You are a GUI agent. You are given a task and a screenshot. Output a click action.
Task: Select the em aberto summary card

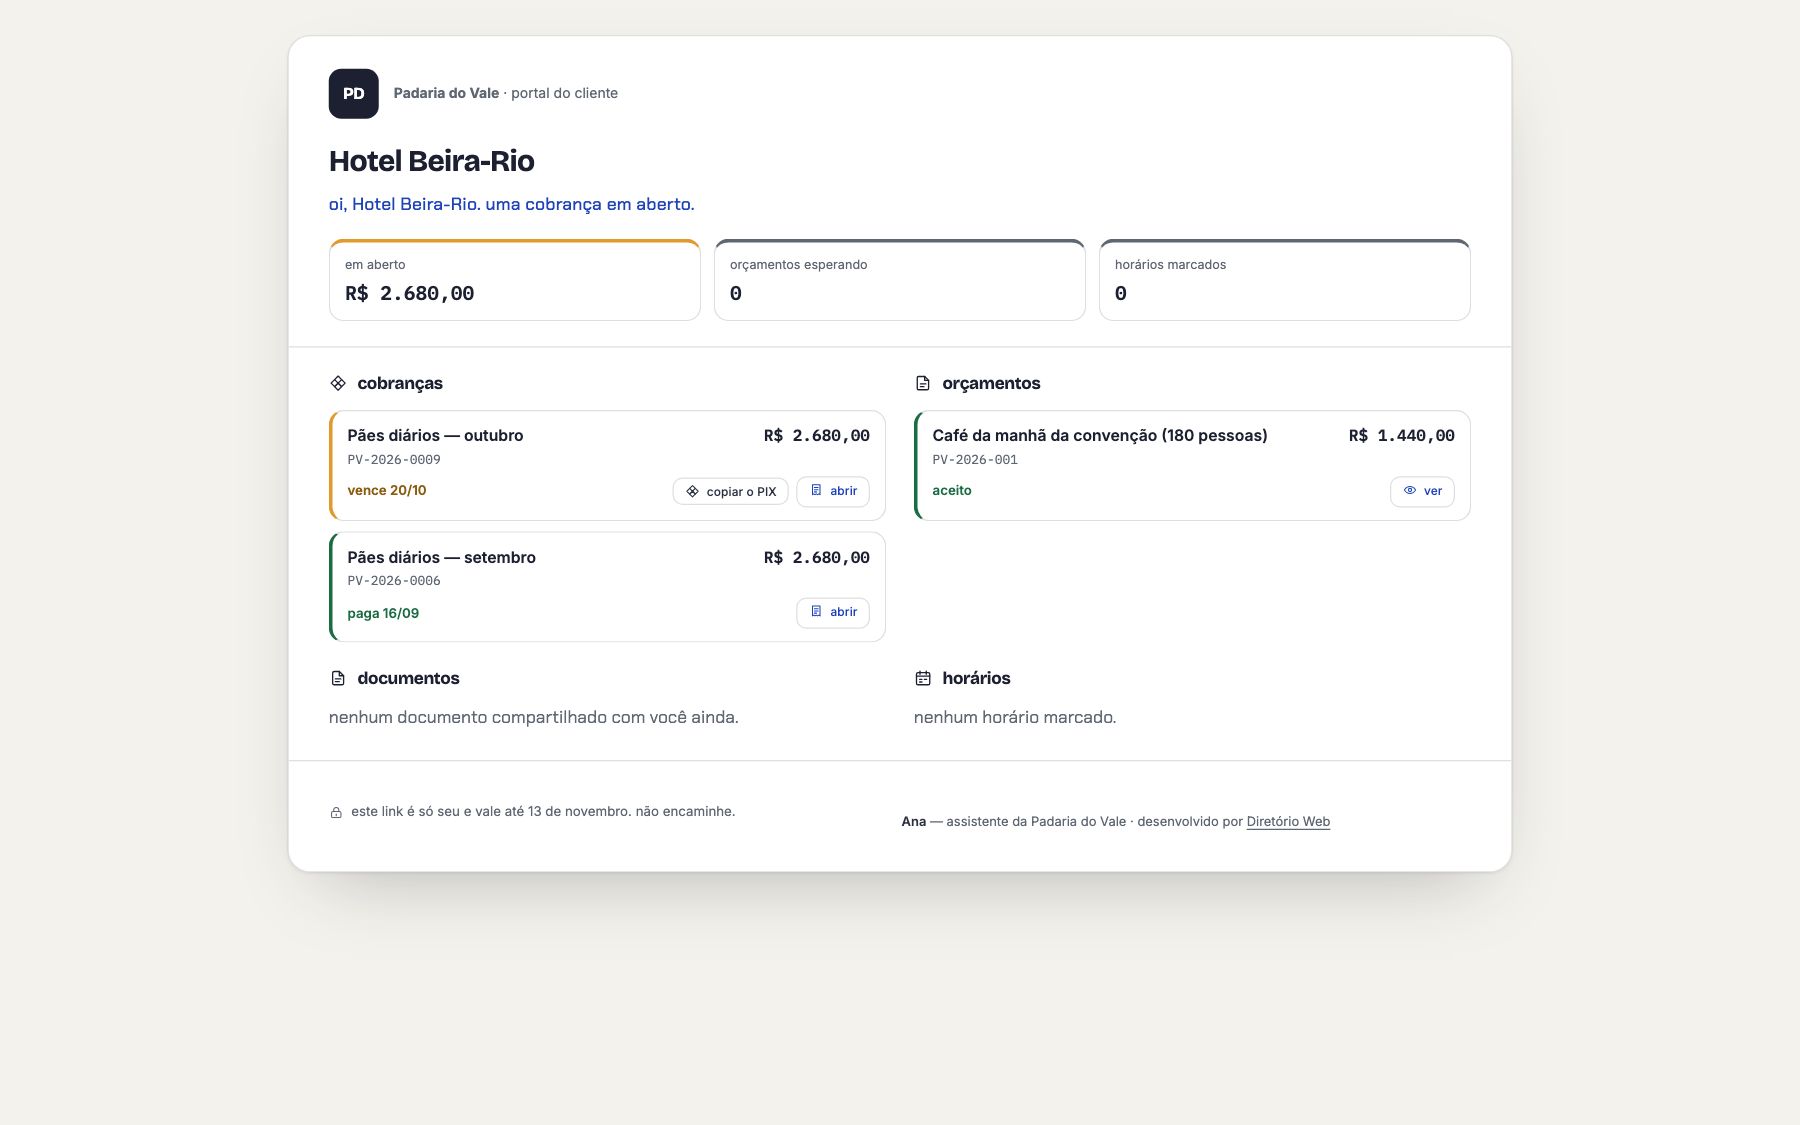pos(514,280)
